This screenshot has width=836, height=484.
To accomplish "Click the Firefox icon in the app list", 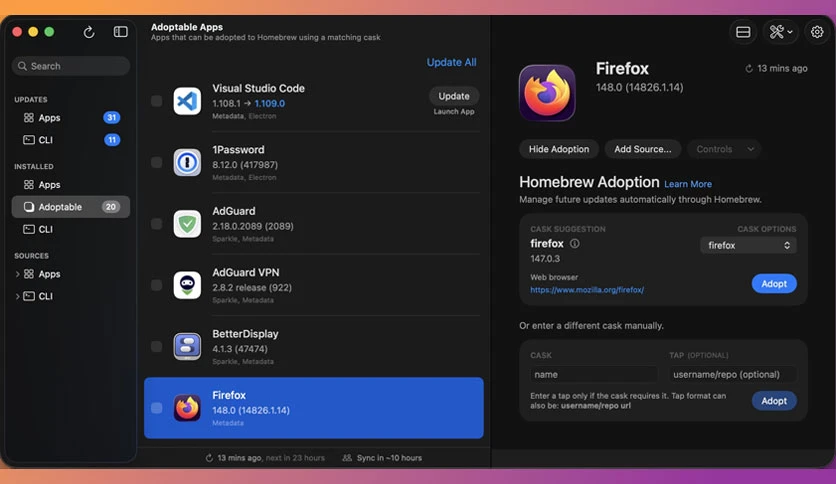I will click(187, 408).
